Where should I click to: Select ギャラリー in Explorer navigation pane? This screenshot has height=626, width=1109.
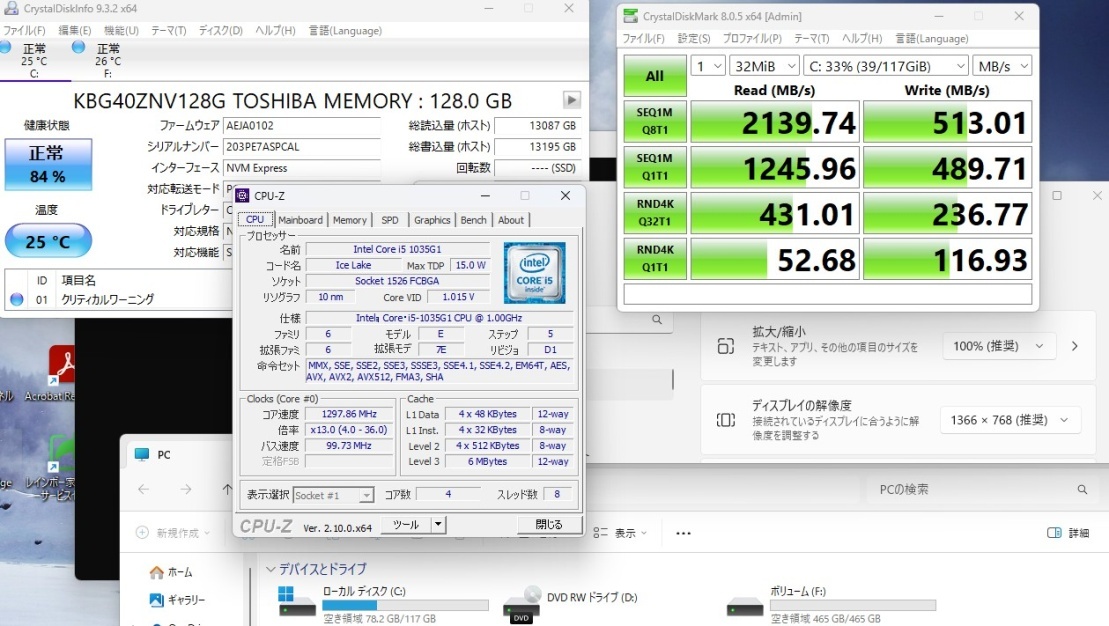pyautogui.click(x=177, y=600)
